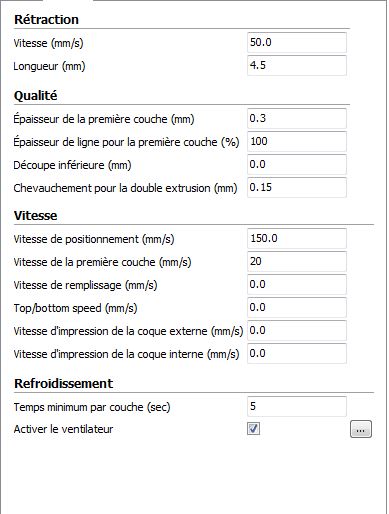Click the Activer le ventilateur label

[63, 429]
